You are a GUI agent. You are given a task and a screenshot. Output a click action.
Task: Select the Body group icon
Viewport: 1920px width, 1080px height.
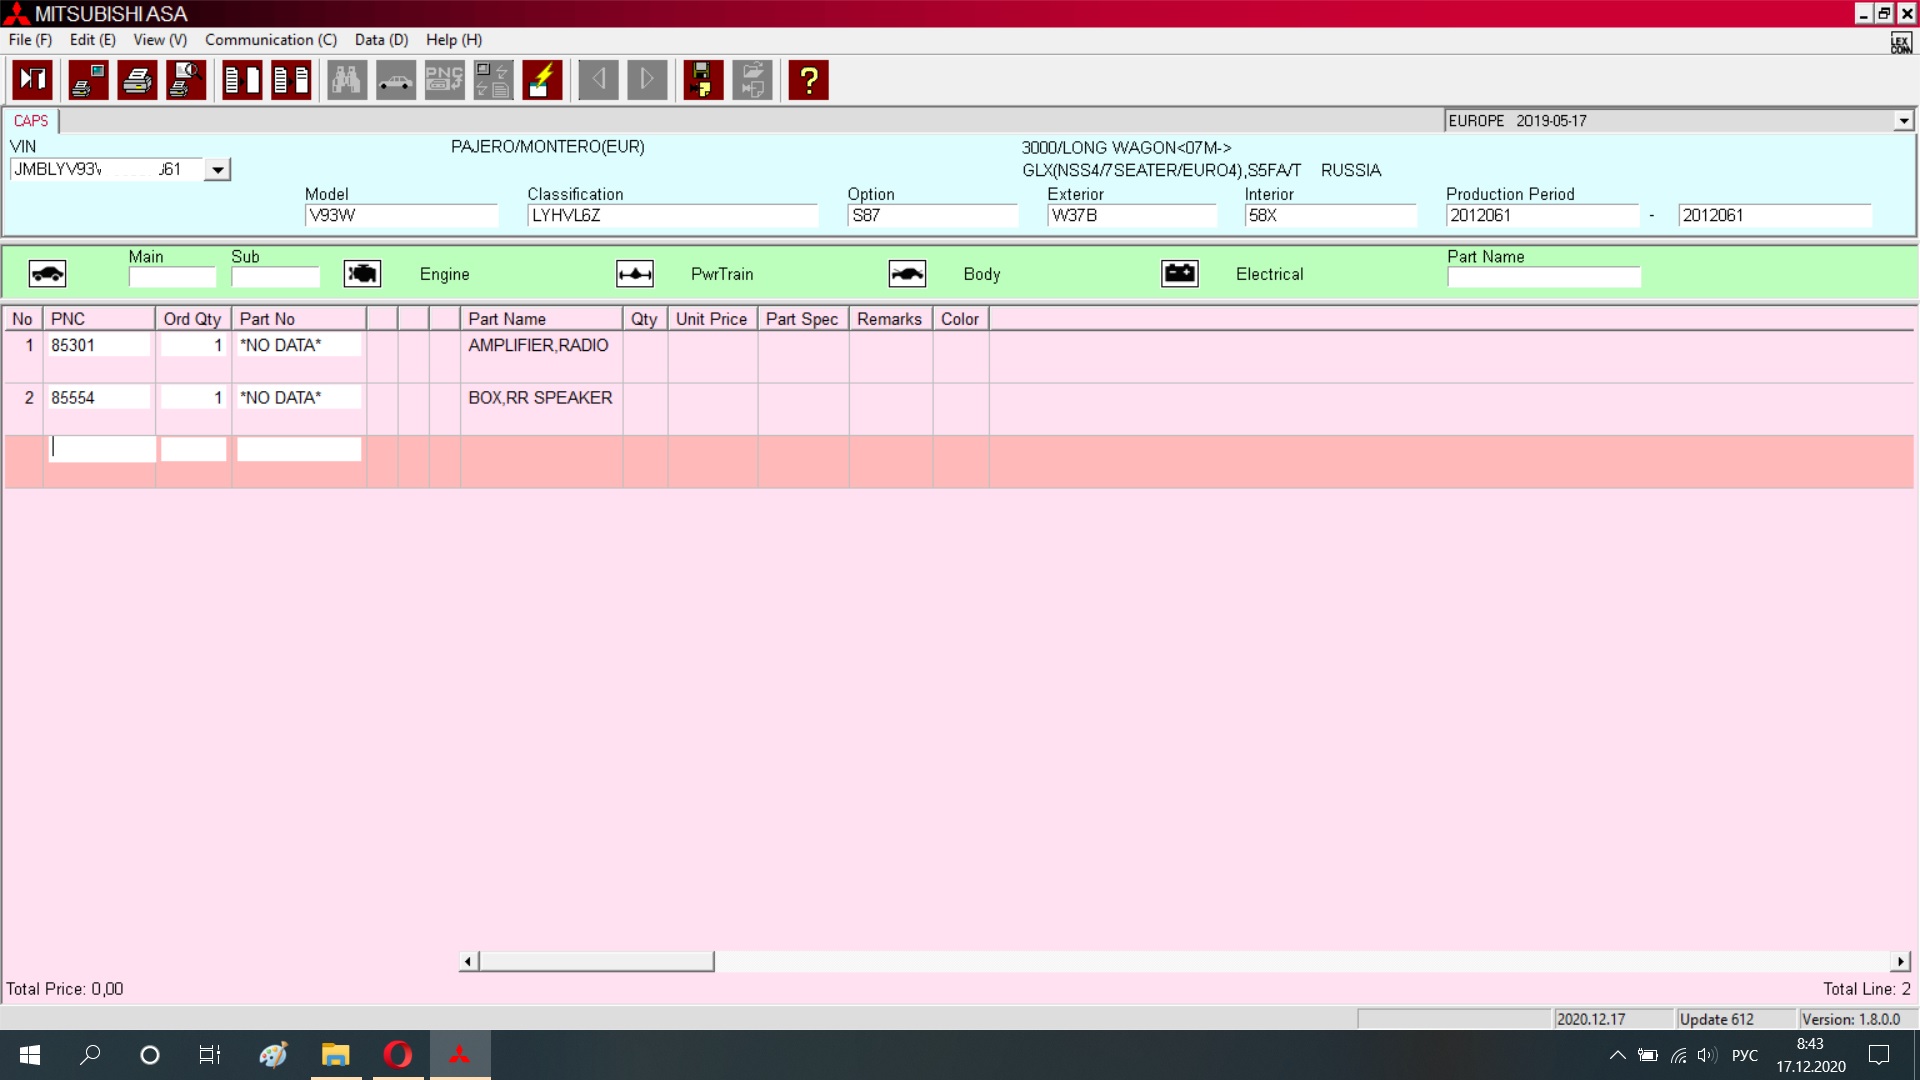[x=907, y=274]
